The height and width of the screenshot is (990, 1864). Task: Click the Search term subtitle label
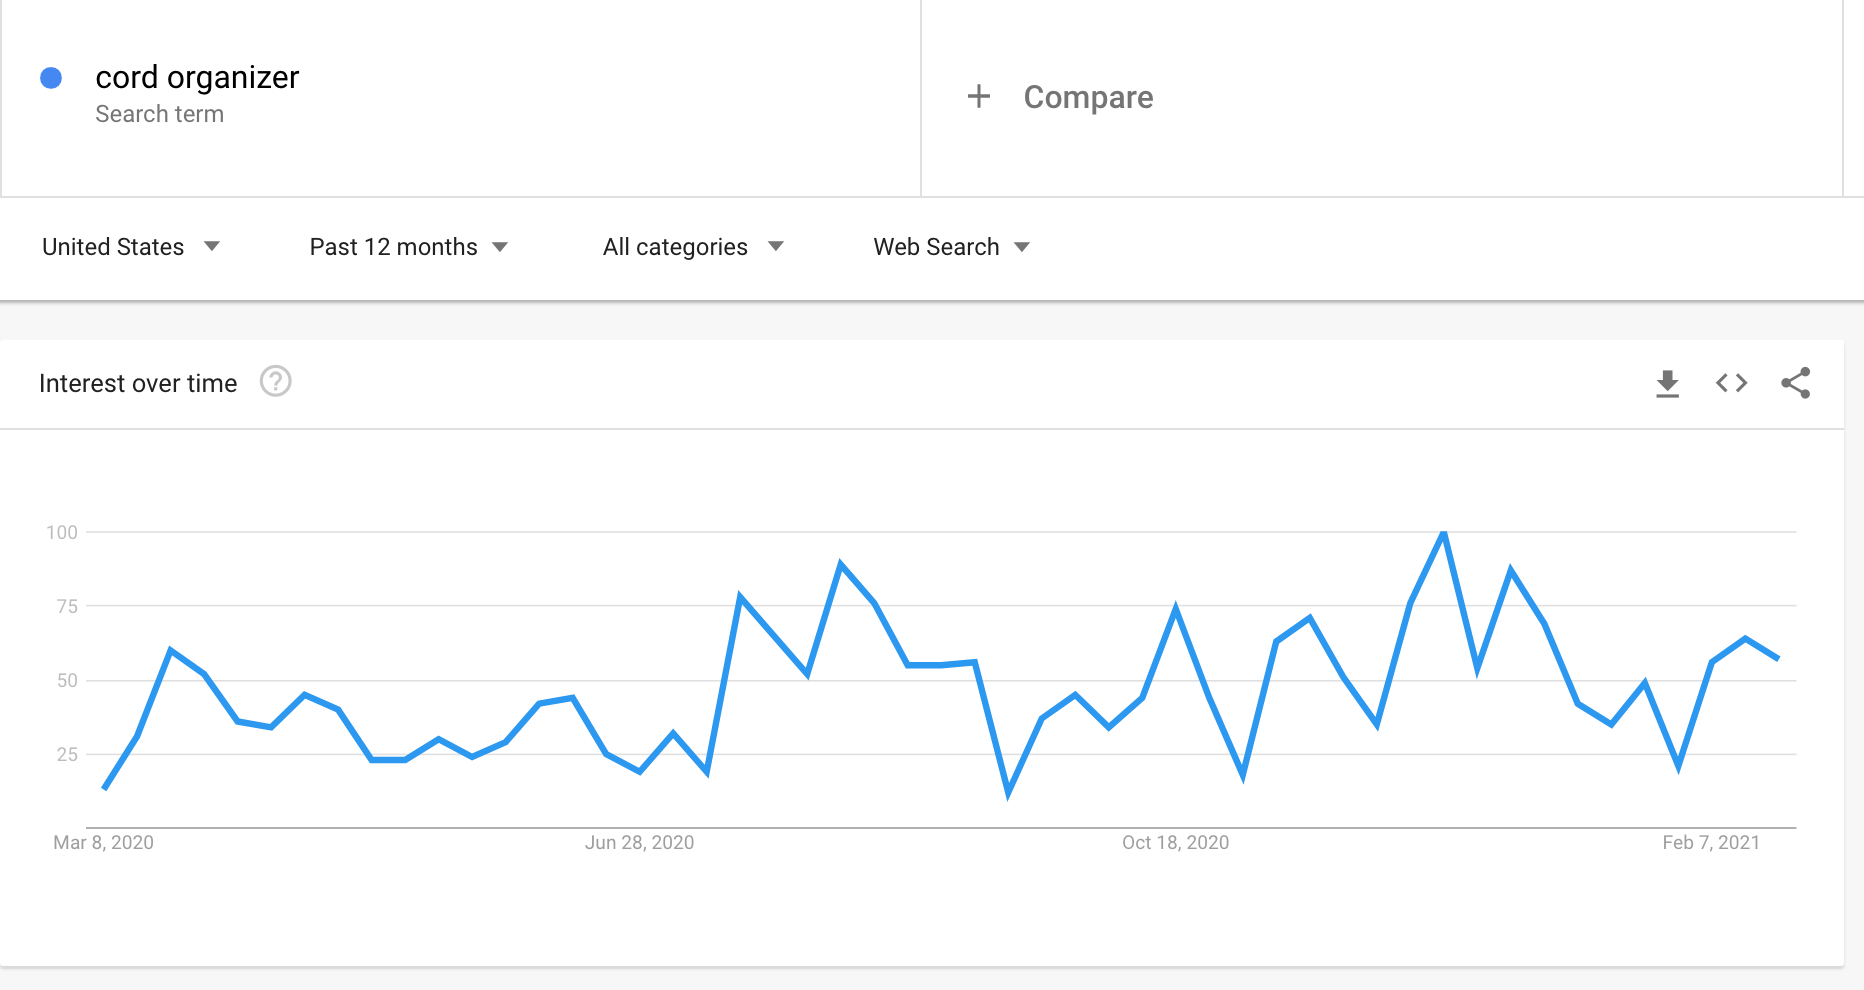[x=159, y=115]
